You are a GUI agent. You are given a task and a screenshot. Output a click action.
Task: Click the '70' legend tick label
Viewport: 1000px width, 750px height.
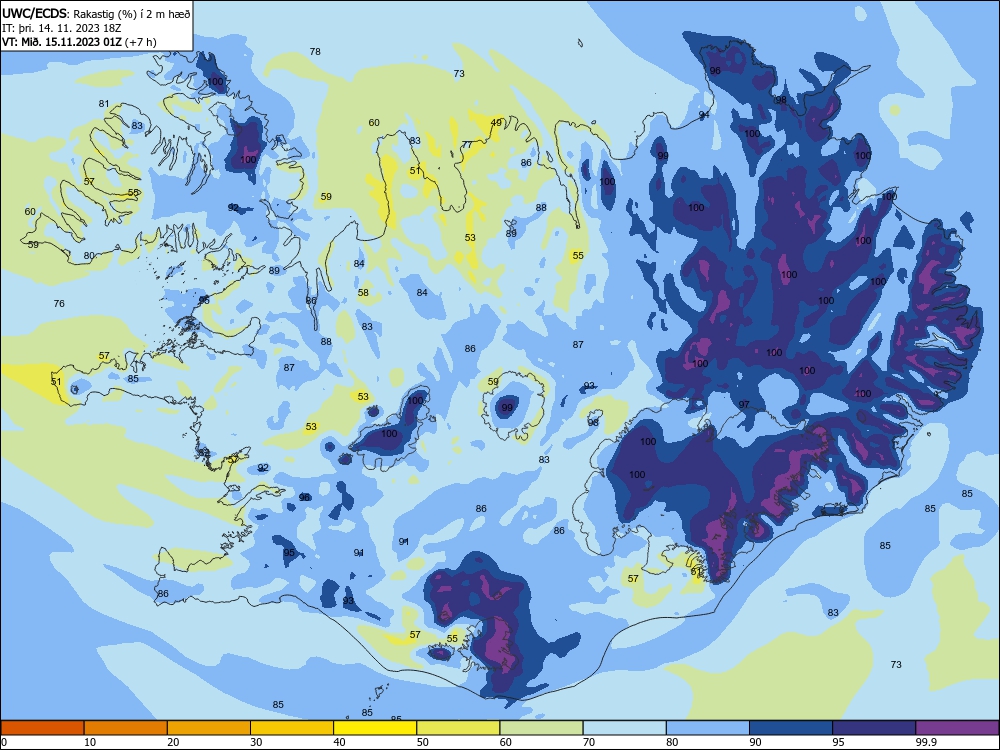(x=589, y=742)
